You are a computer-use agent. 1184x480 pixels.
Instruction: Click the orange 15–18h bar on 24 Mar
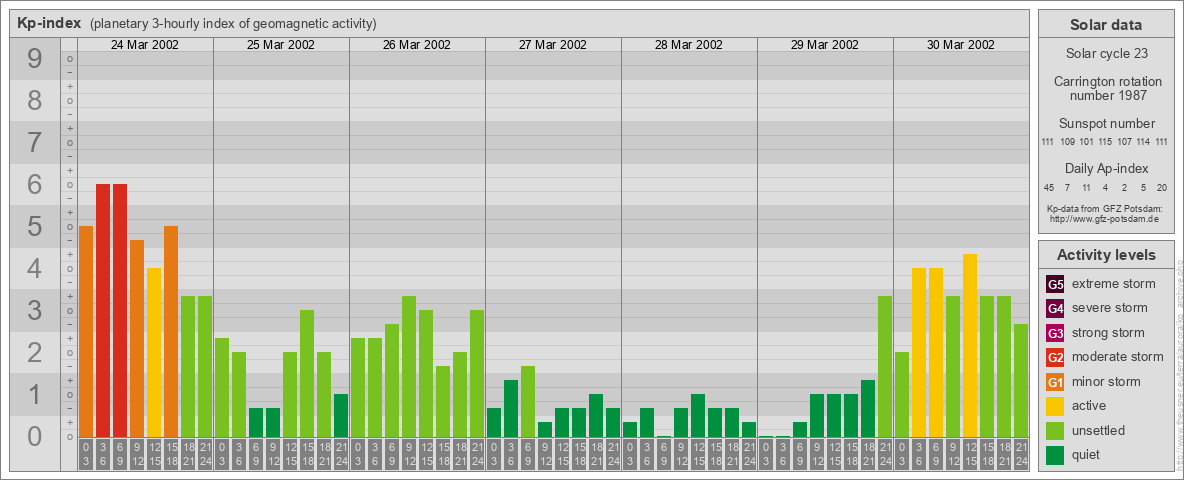pyautogui.click(x=171, y=331)
